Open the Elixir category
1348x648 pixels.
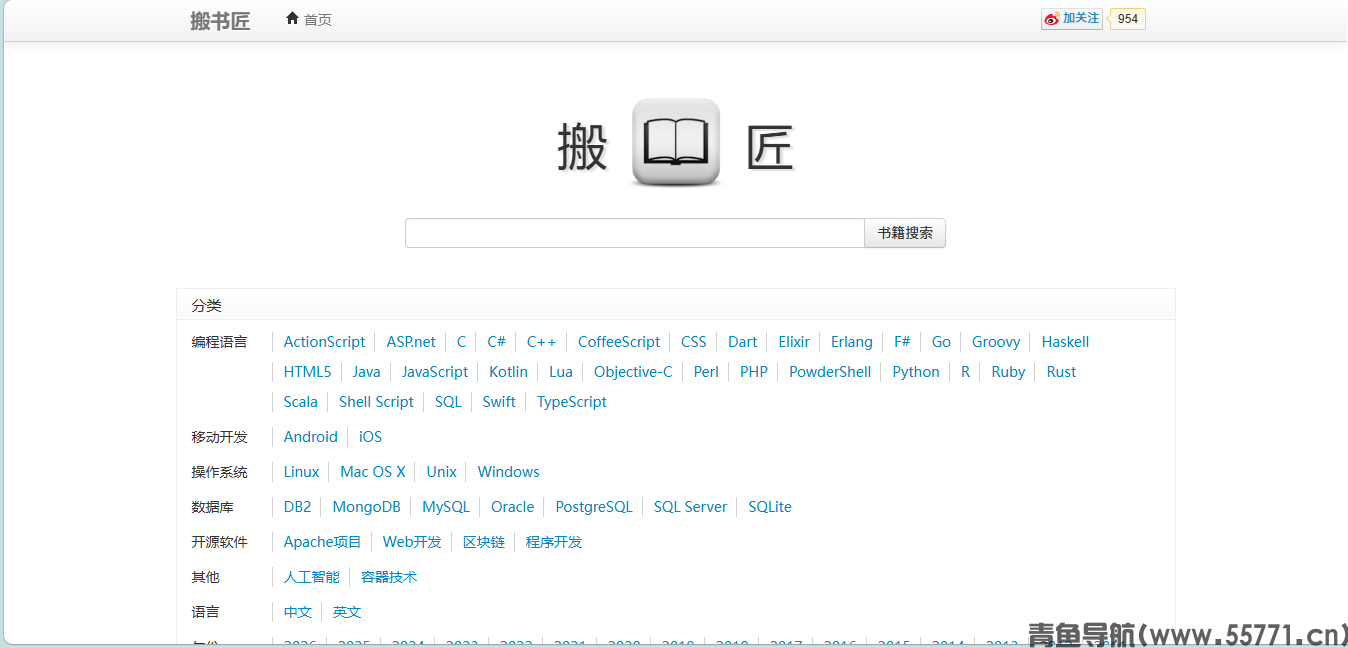(794, 342)
